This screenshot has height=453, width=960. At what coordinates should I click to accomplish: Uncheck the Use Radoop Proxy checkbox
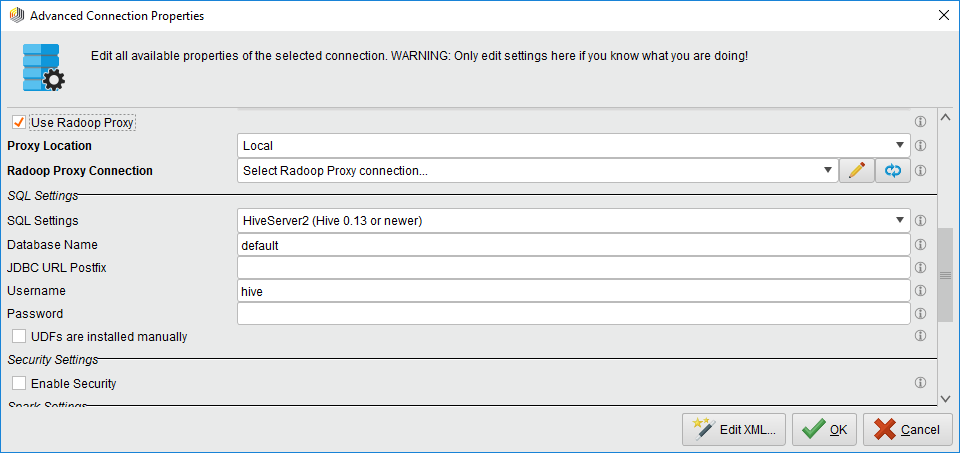(x=18, y=122)
